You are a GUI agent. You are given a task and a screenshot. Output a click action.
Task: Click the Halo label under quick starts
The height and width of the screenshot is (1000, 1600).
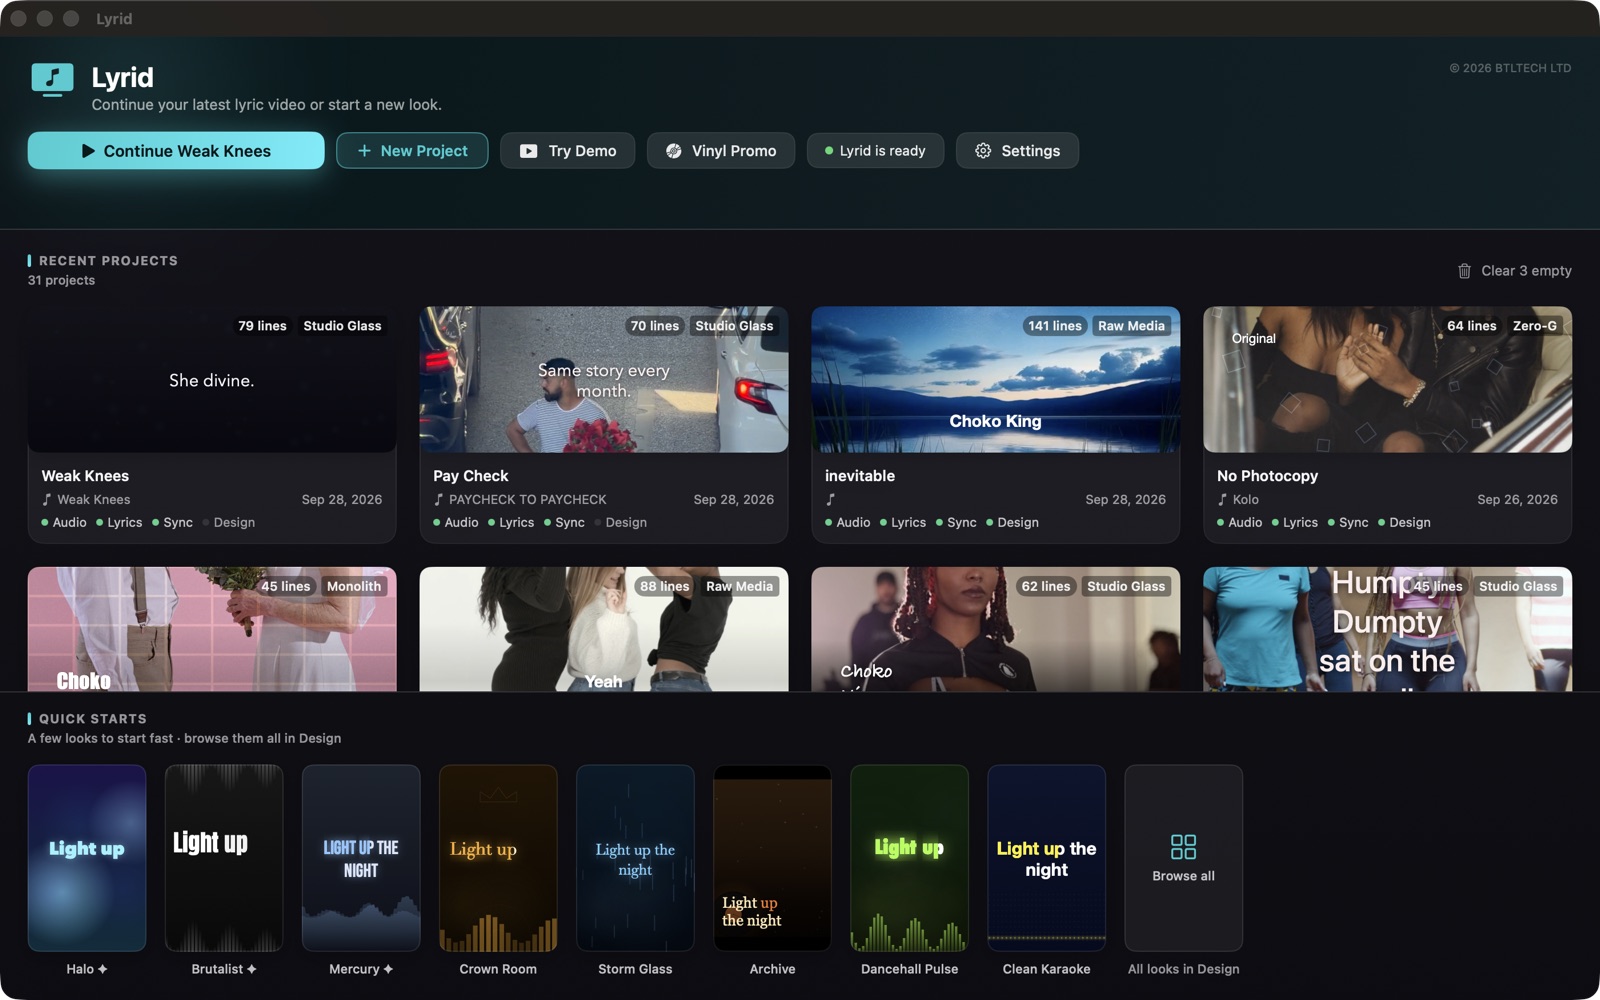coord(87,969)
